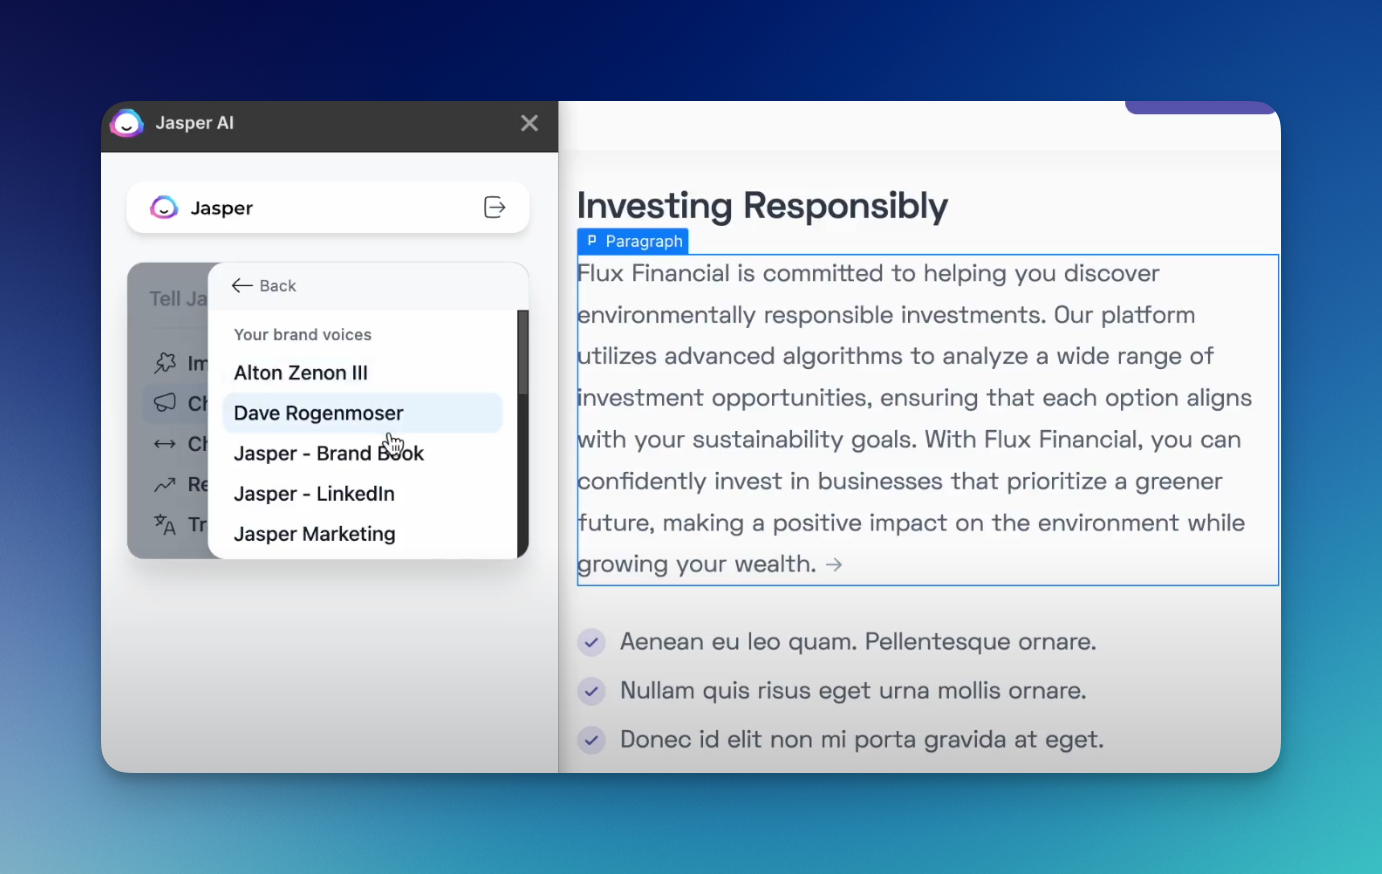Click the 'Investing Responsibly' heading
Screen dimensions: 1382x874
762,205
